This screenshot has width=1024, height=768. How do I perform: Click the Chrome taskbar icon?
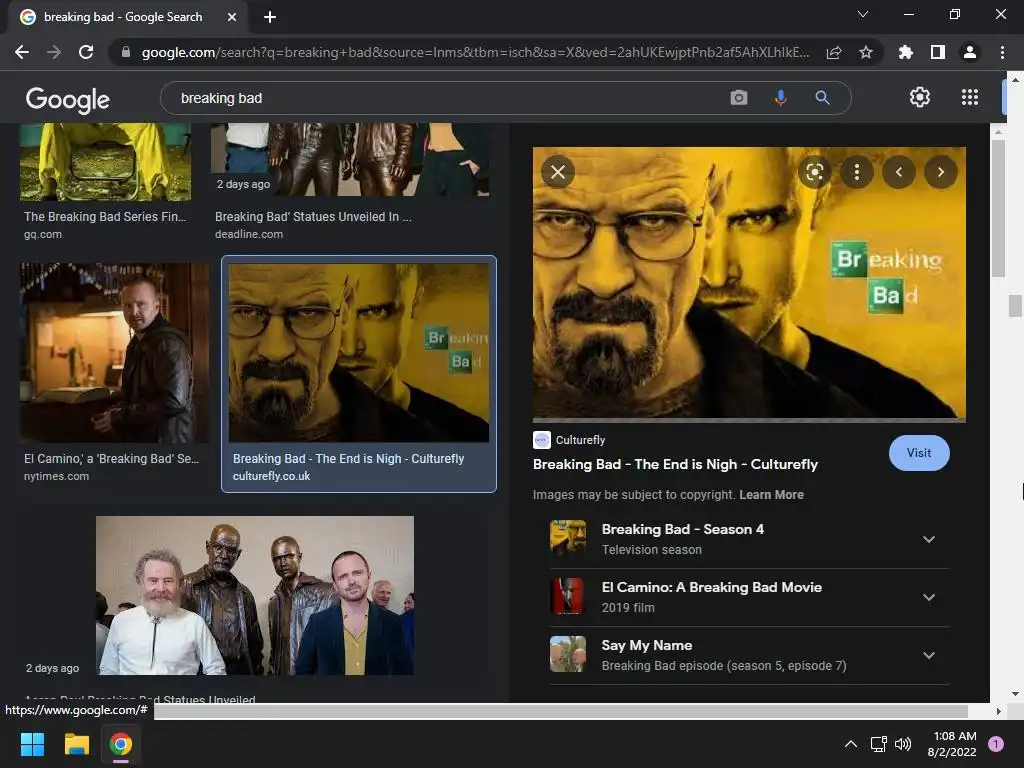click(121, 744)
